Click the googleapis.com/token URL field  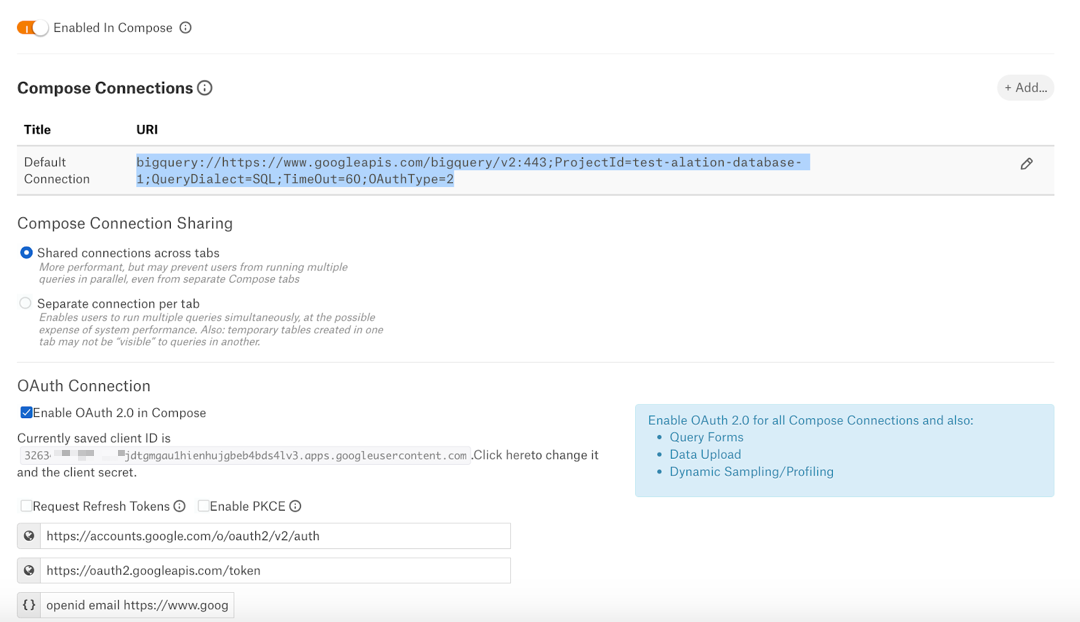[x=276, y=570]
